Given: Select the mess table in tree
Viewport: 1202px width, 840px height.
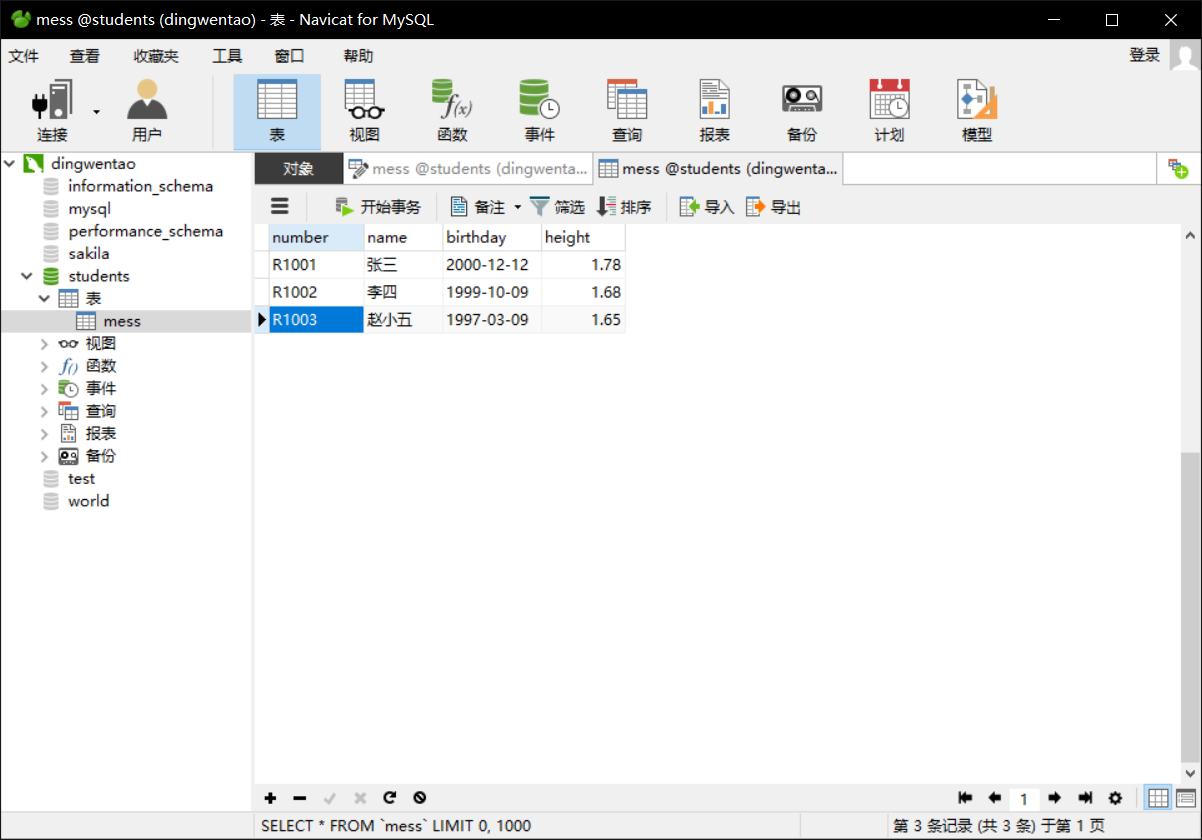Looking at the screenshot, I should [121, 321].
